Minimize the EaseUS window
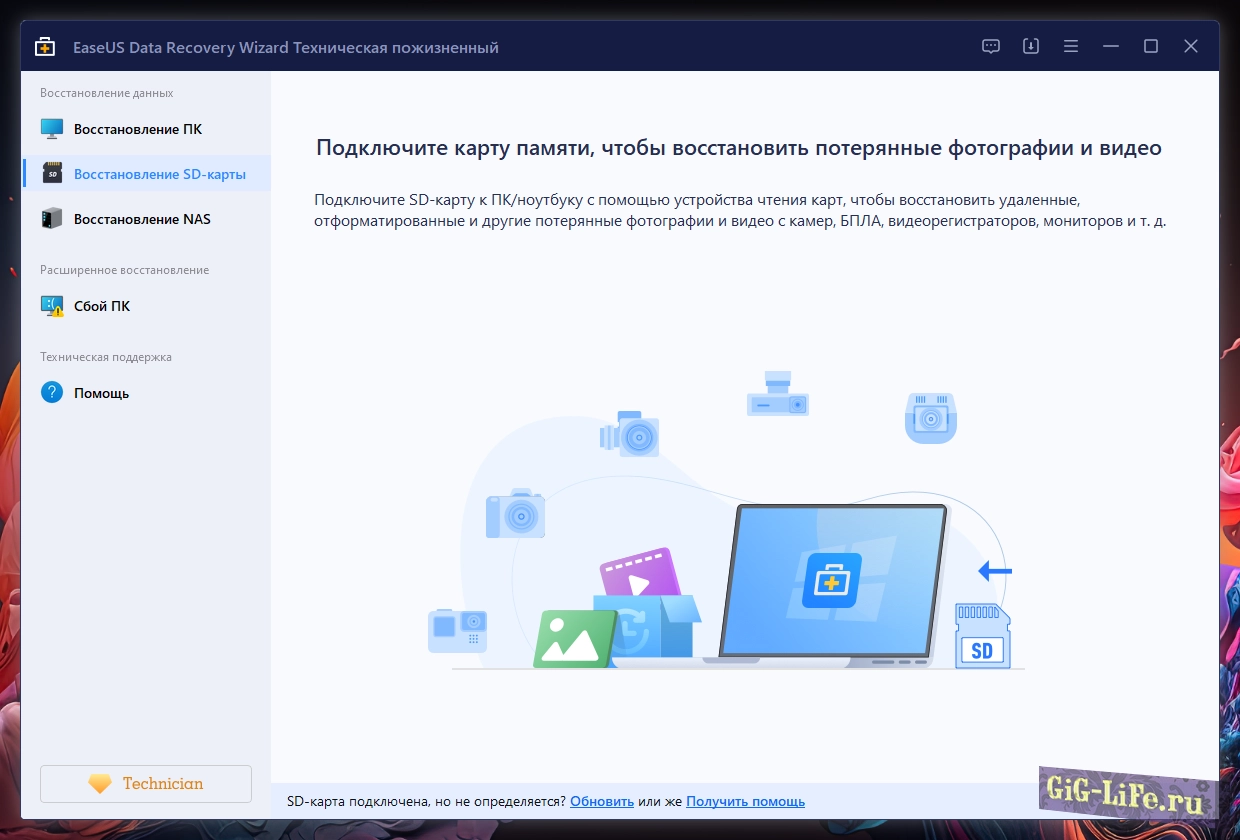Image resolution: width=1240 pixels, height=840 pixels. click(x=1111, y=47)
